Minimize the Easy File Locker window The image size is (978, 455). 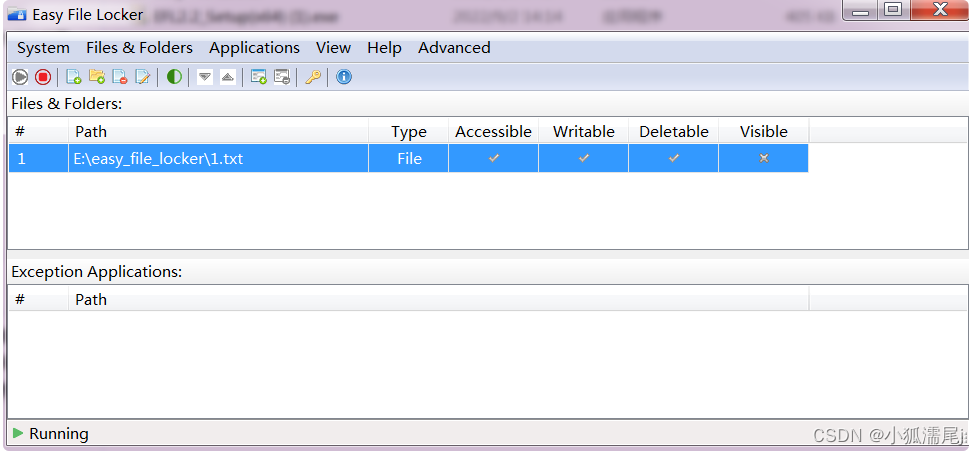point(860,10)
